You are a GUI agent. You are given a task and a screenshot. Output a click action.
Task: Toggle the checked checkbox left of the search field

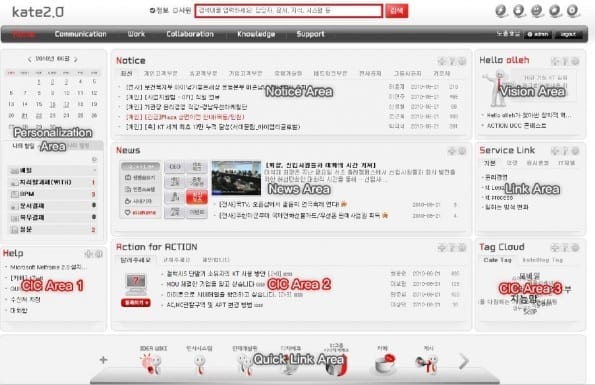coord(152,11)
